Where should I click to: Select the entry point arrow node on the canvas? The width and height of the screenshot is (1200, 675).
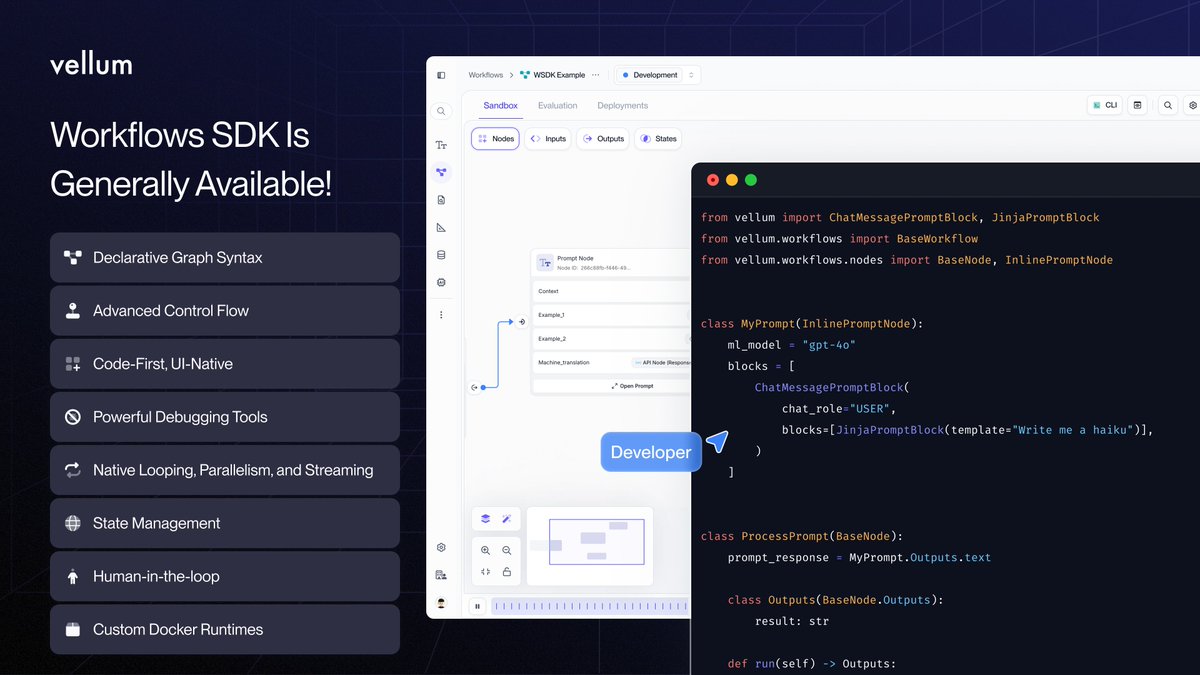522,322
